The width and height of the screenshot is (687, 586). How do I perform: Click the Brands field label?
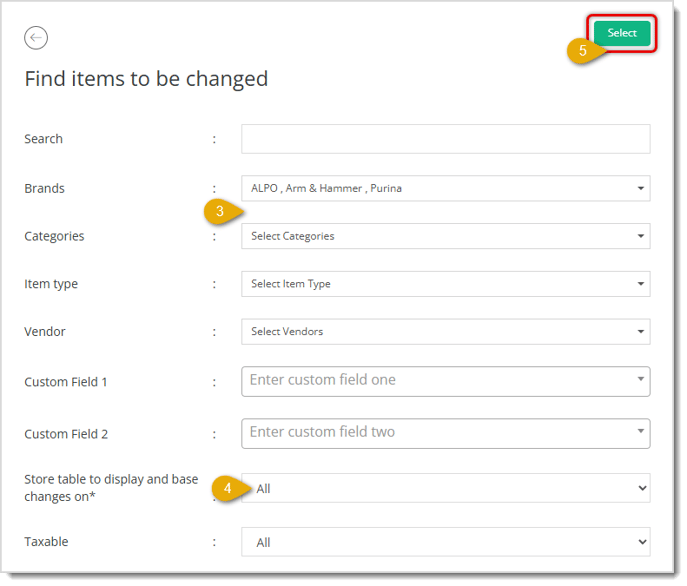45,189
